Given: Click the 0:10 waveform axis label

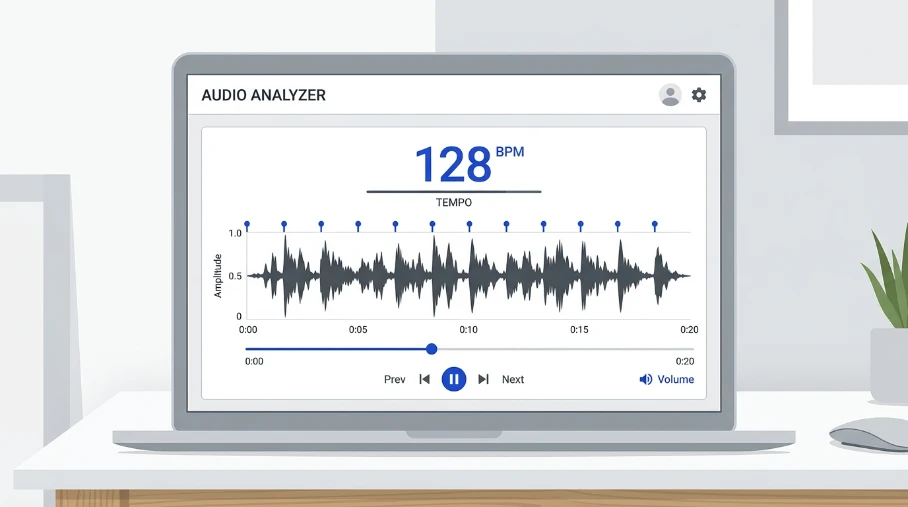Looking at the screenshot, I should (468, 330).
